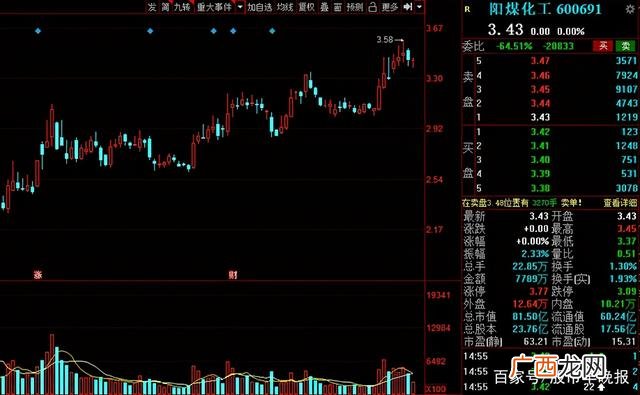Click the second blue diamond event marker

coord(150,31)
